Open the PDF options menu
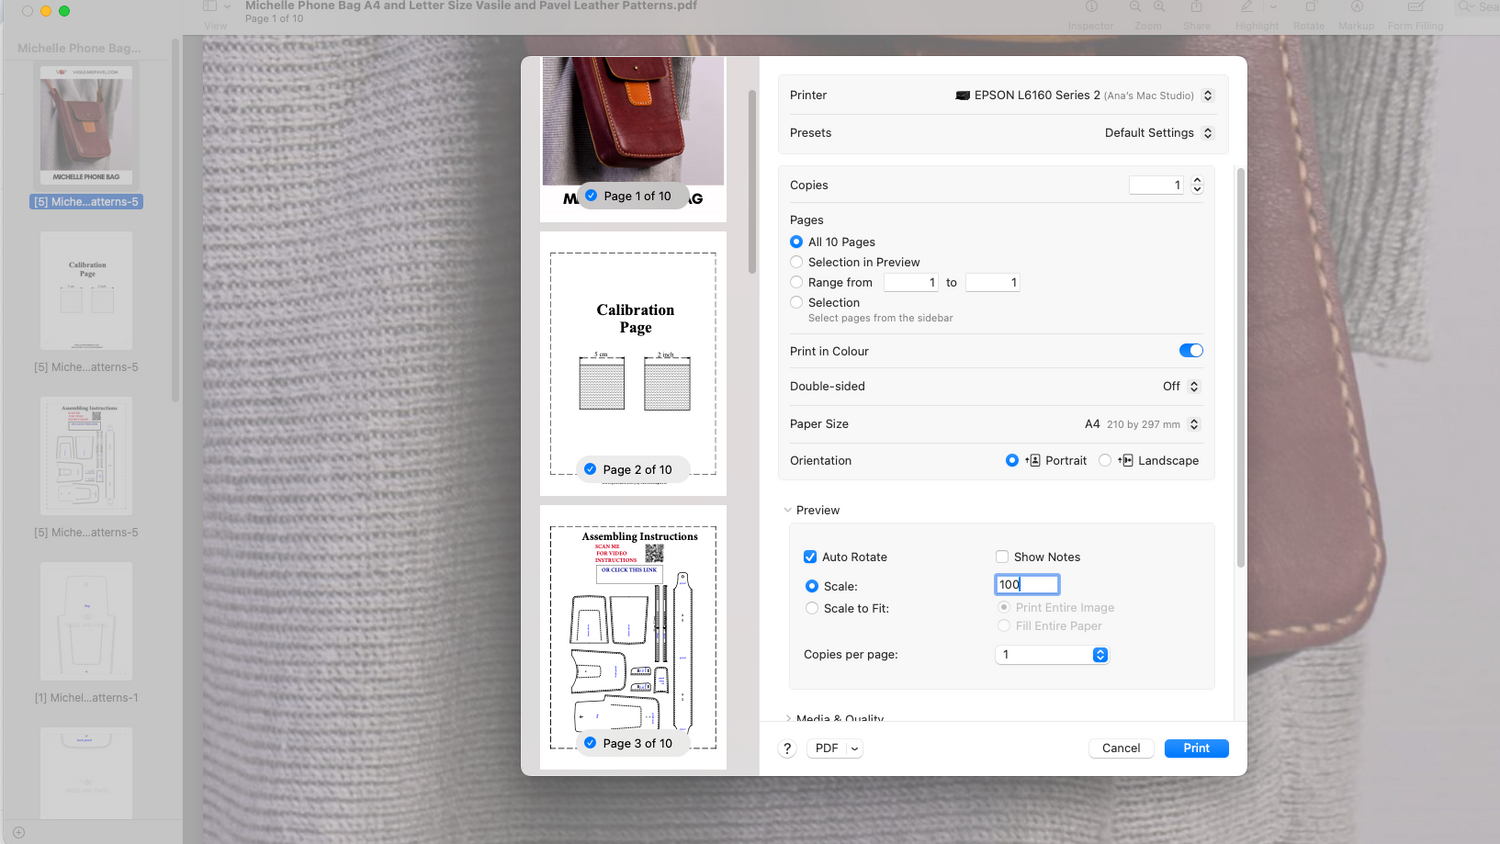 [x=835, y=748]
